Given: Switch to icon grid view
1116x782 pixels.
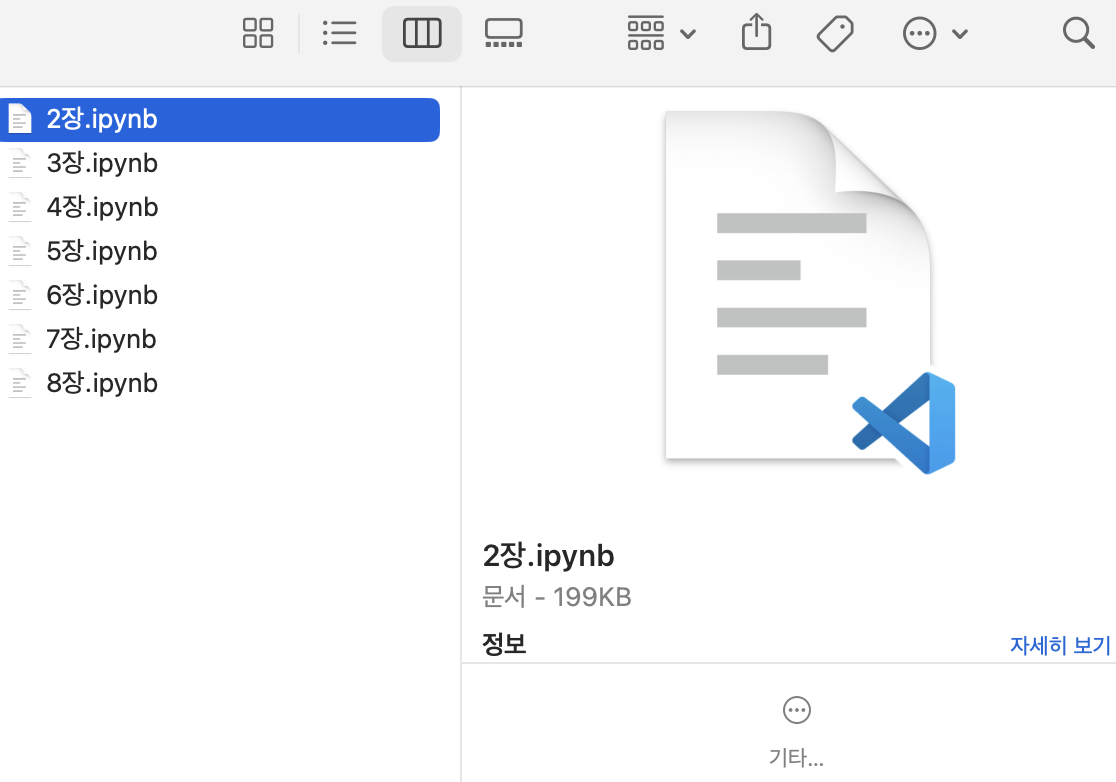Looking at the screenshot, I should coord(258,33).
